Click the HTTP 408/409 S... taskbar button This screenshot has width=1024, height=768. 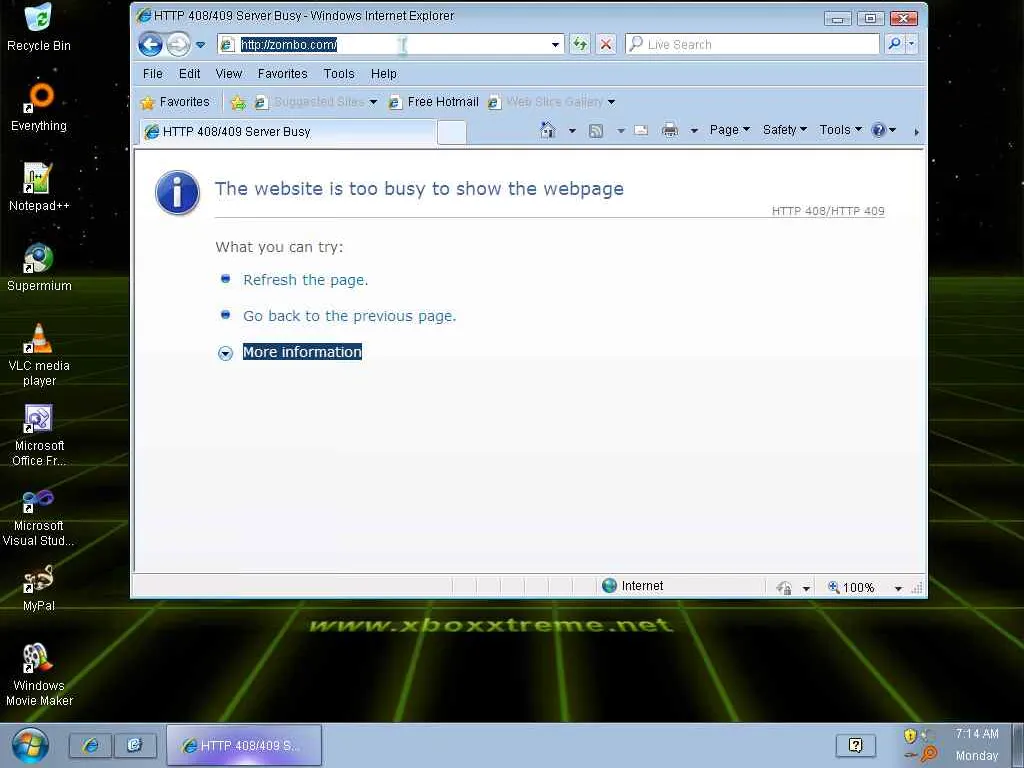(x=244, y=745)
